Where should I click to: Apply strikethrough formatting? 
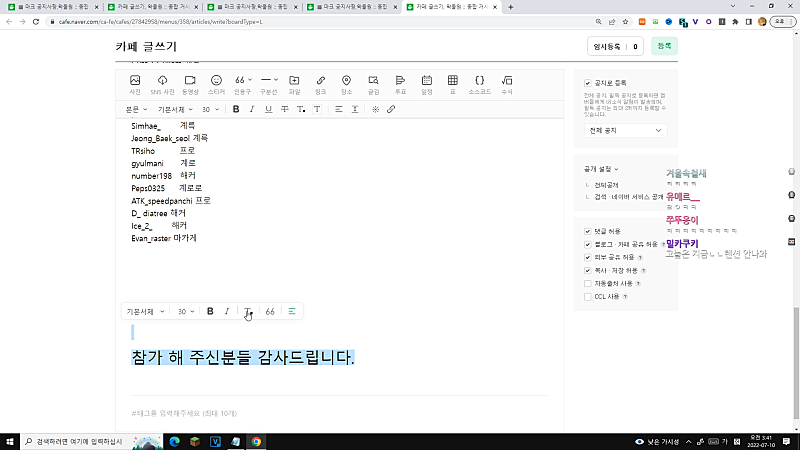[x=285, y=109]
